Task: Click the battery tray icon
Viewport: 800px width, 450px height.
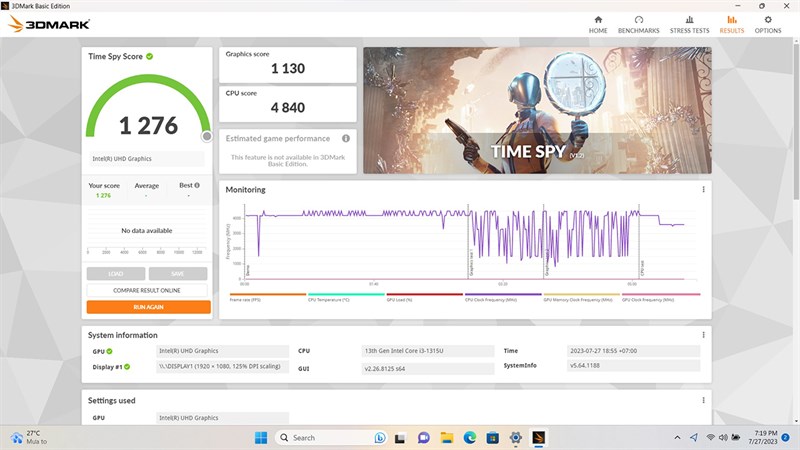Action: [736, 437]
